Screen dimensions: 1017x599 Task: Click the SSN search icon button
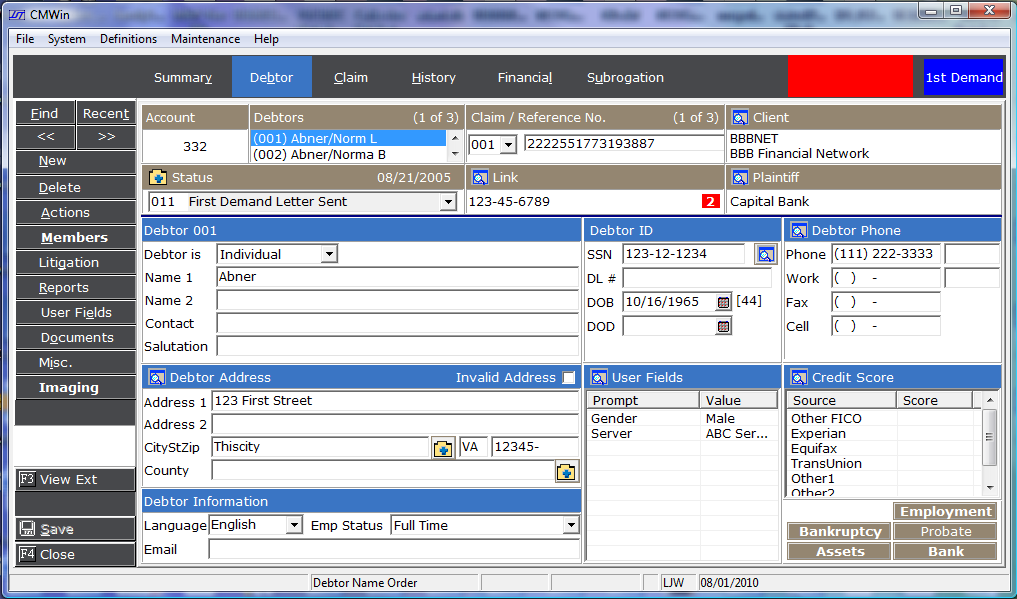[765, 255]
